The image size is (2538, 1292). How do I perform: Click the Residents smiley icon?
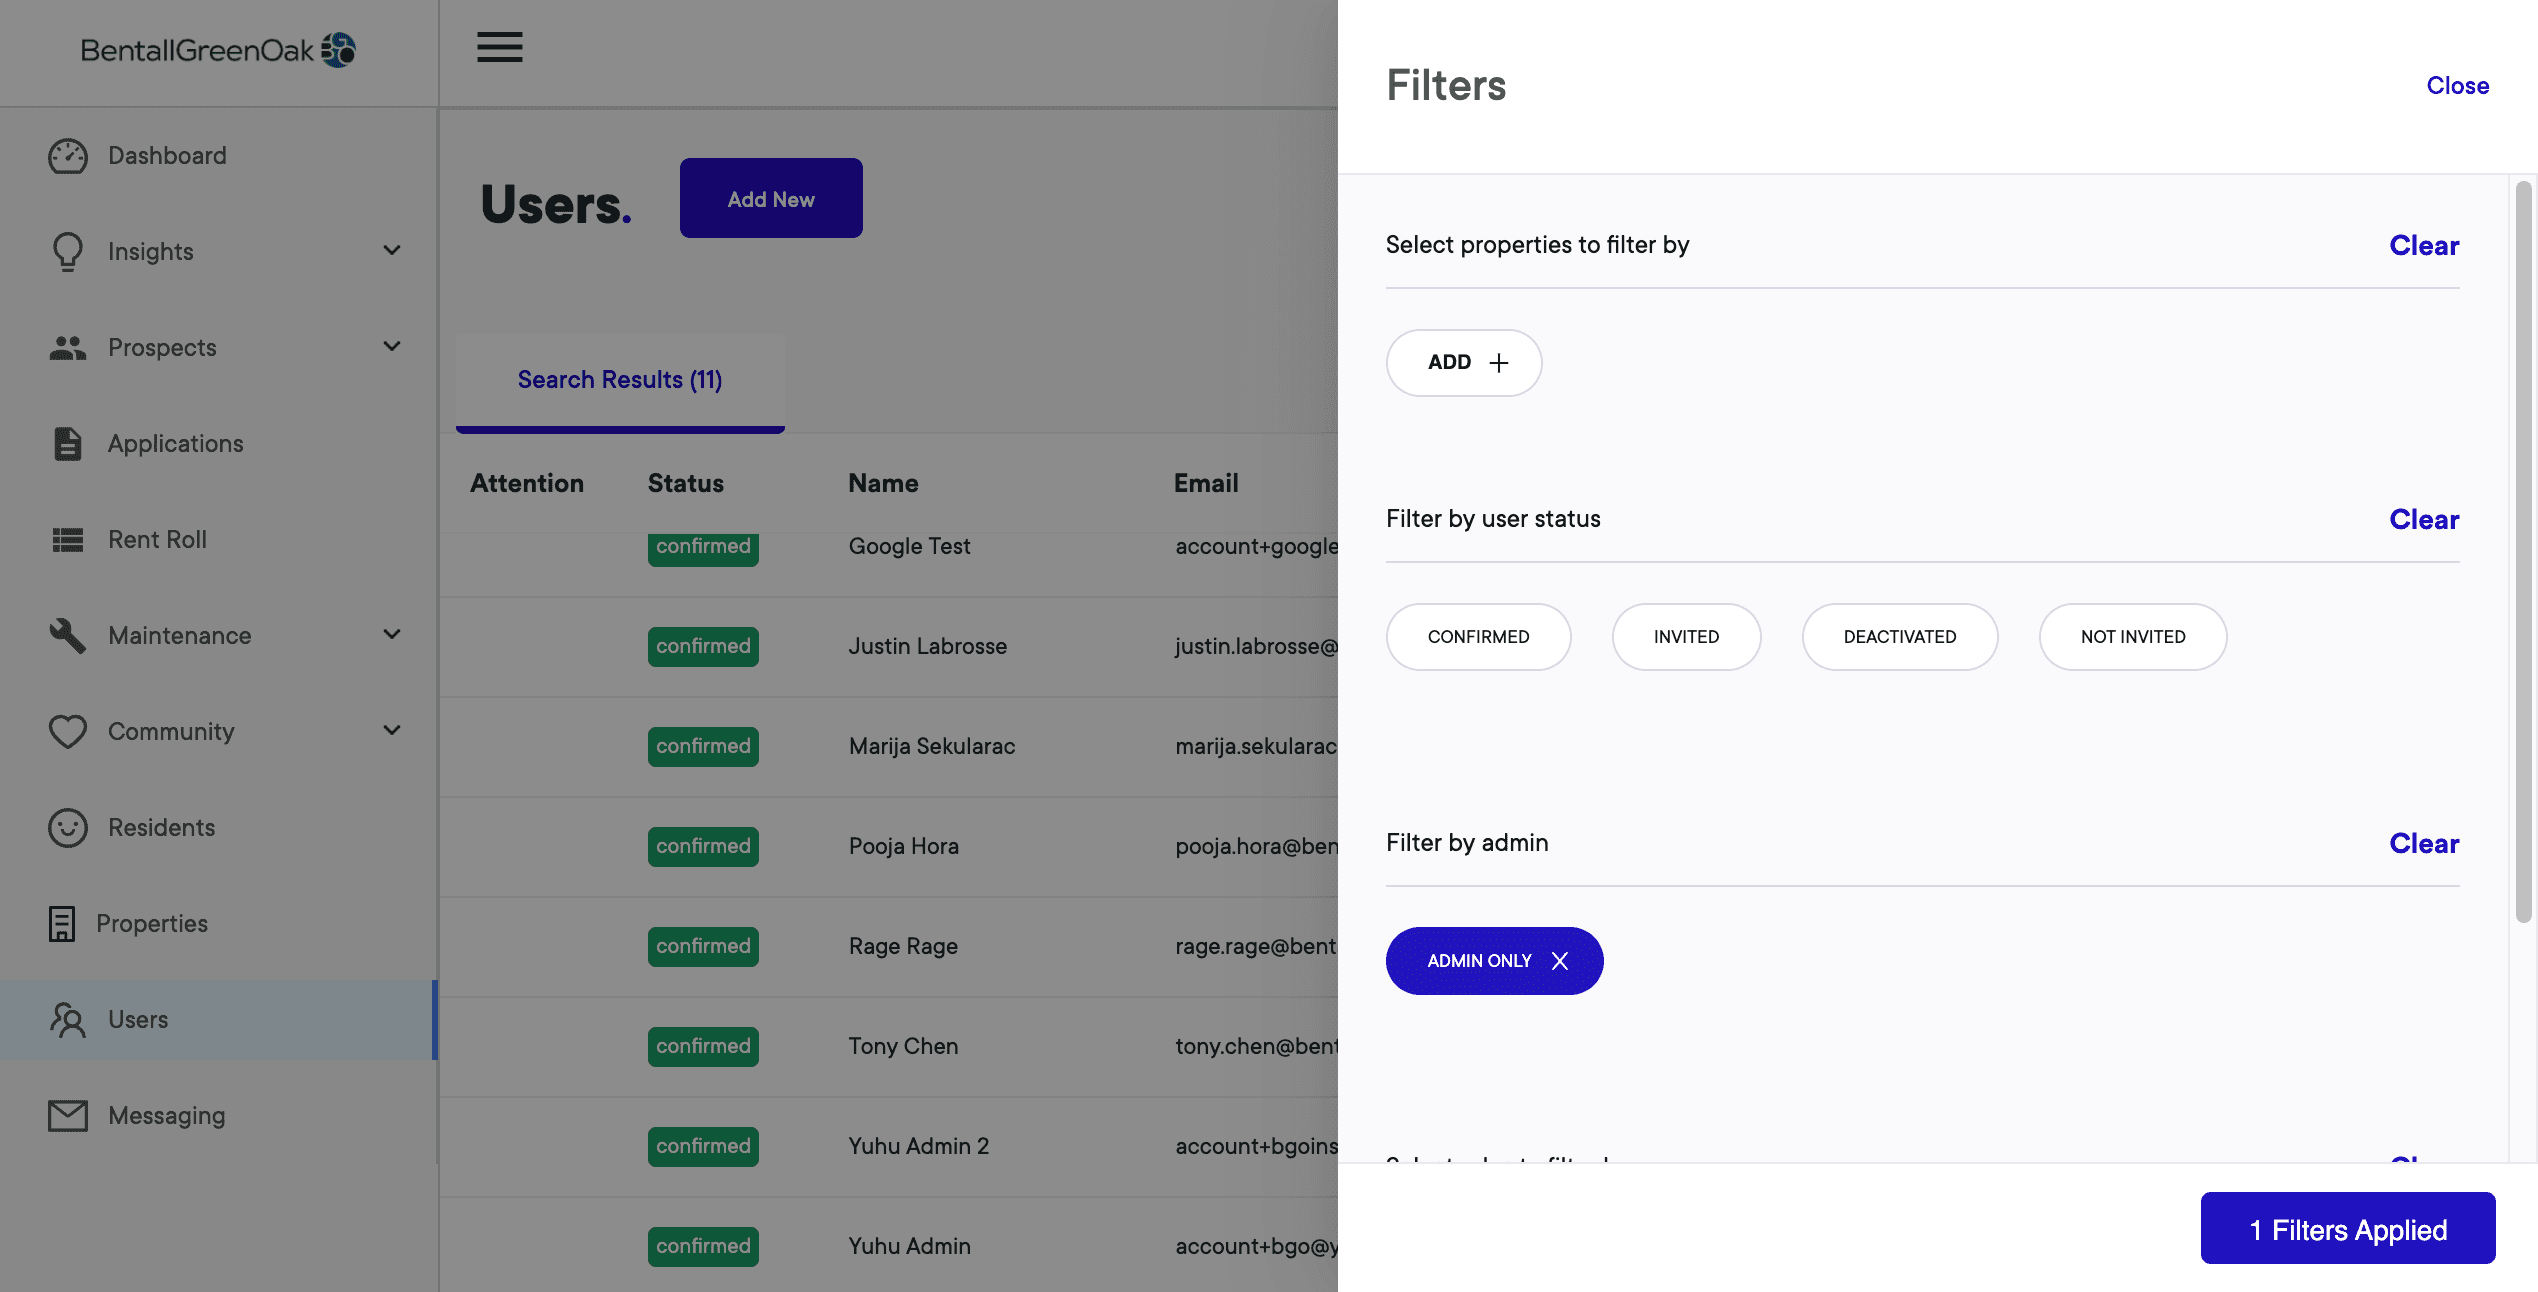pos(68,828)
